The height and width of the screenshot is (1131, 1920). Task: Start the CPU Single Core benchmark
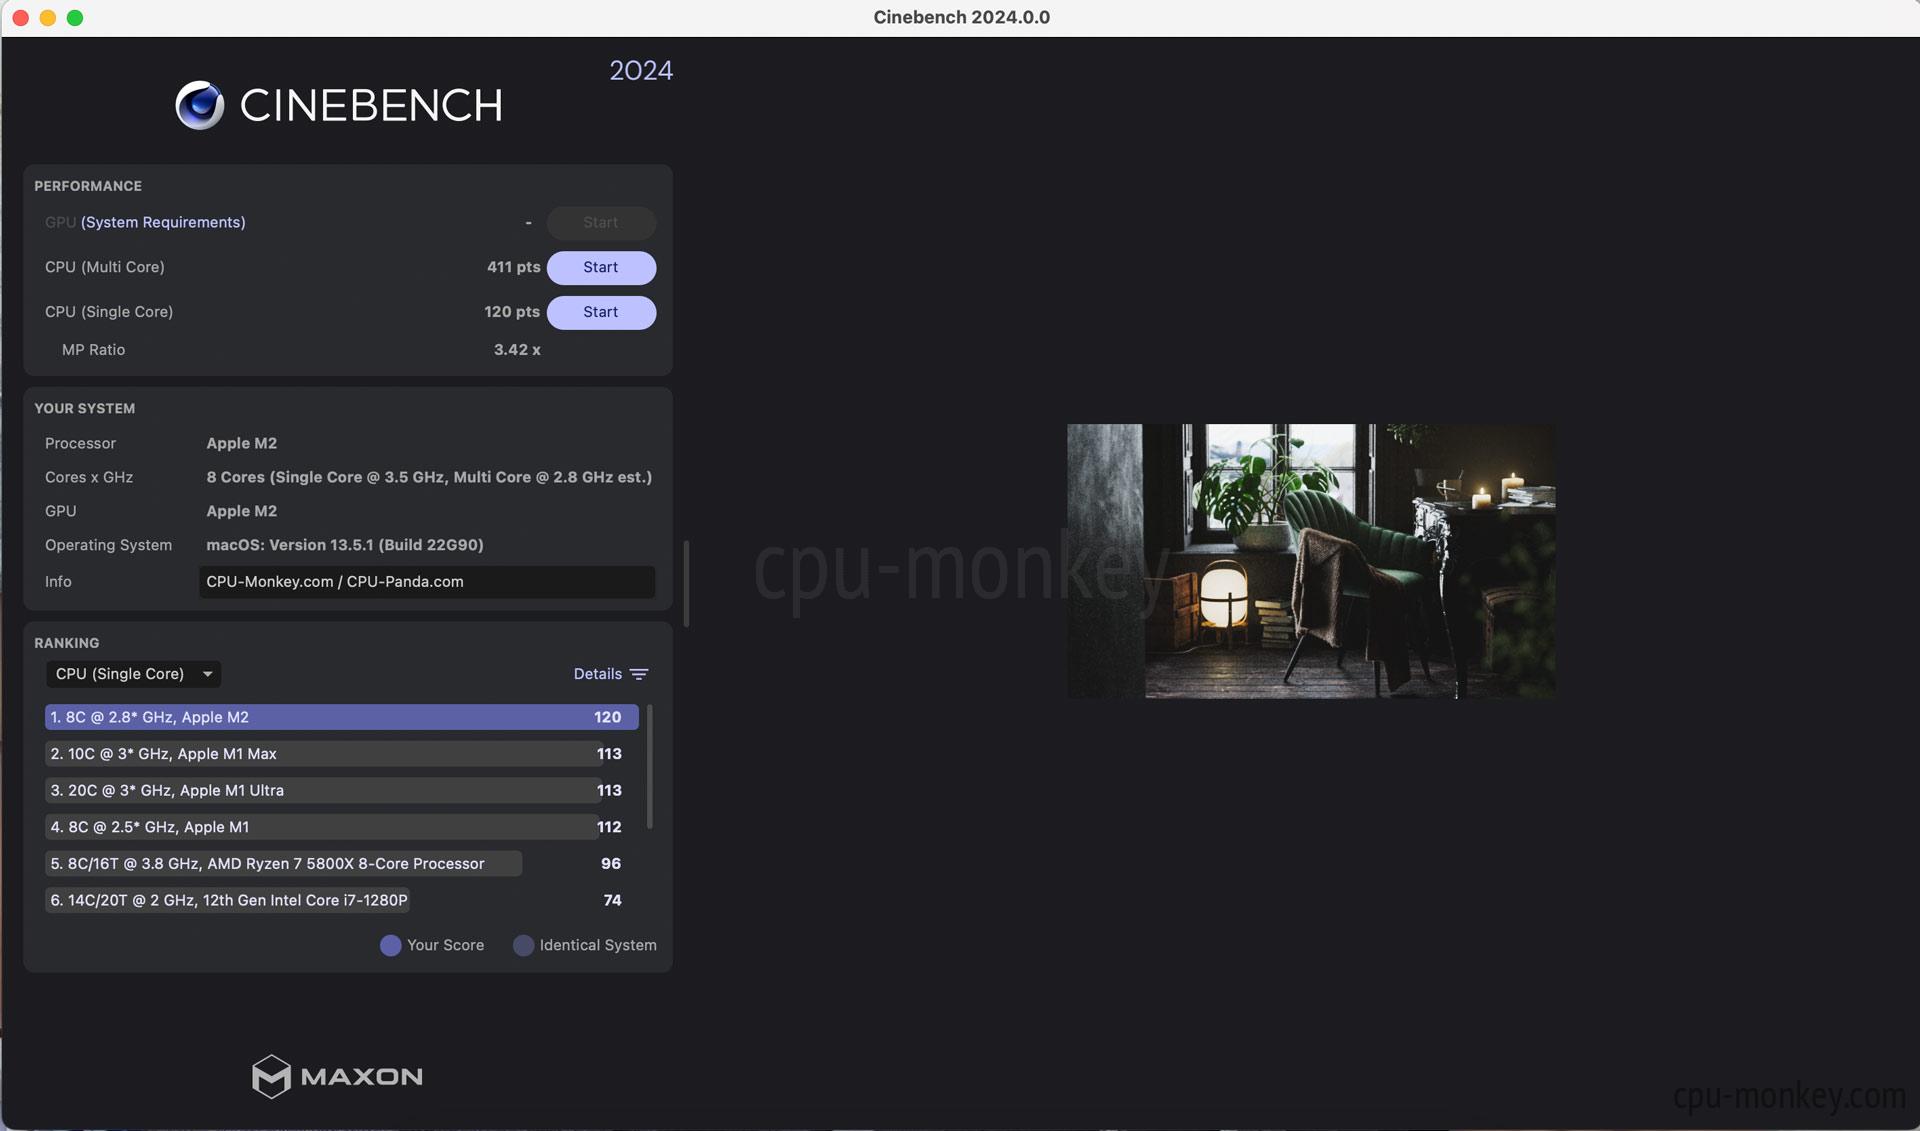pos(601,312)
